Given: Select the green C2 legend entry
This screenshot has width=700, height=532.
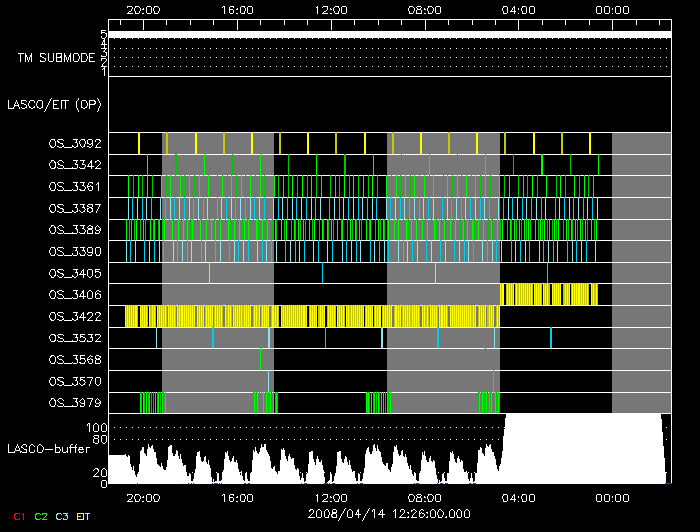Looking at the screenshot, I should 40,516.
